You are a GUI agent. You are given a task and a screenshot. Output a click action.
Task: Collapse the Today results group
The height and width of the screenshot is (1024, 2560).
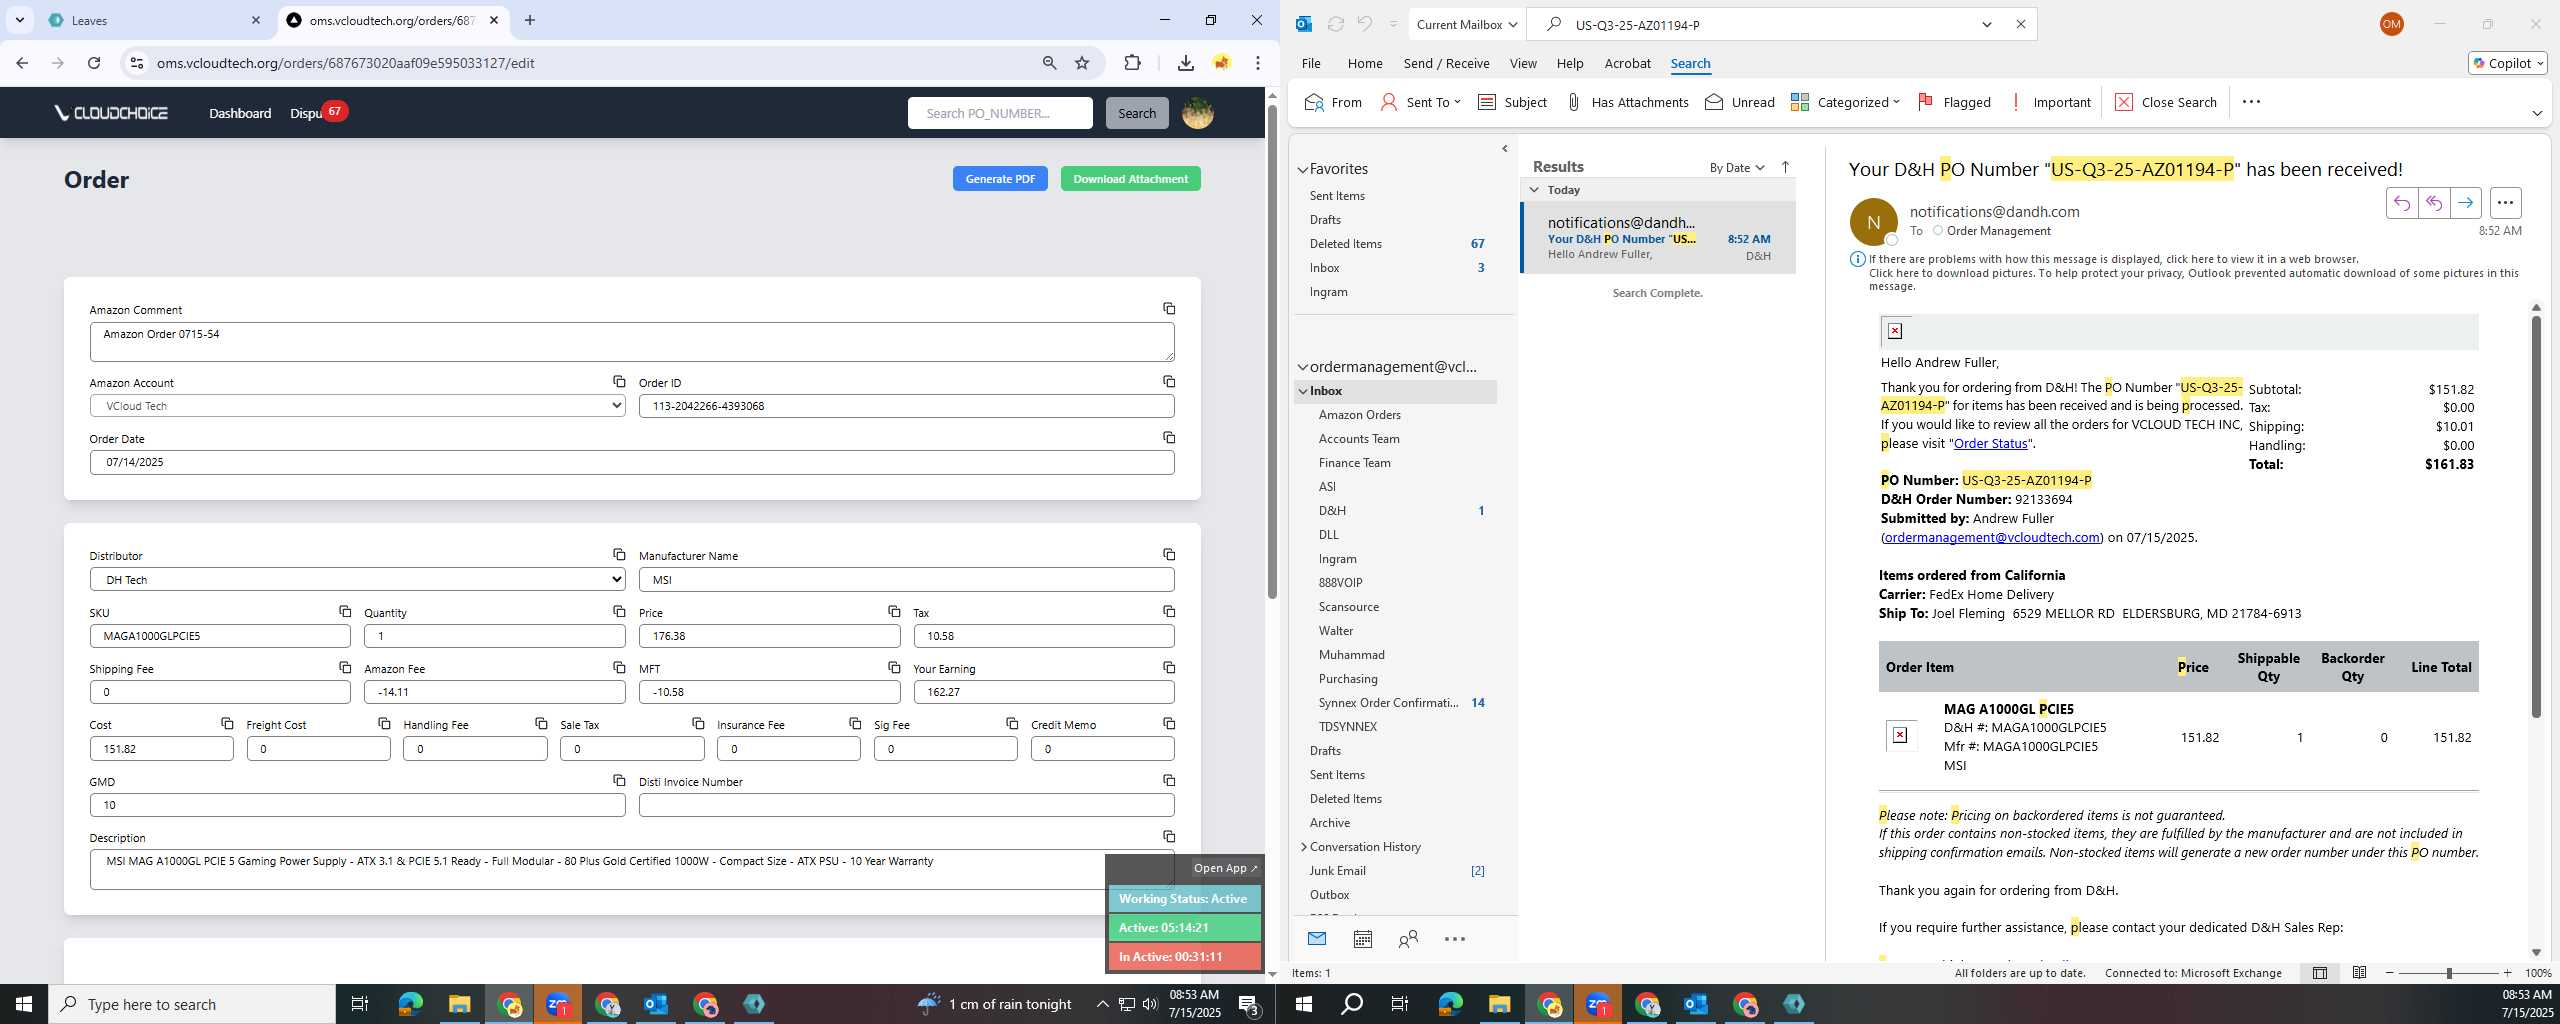(1534, 190)
